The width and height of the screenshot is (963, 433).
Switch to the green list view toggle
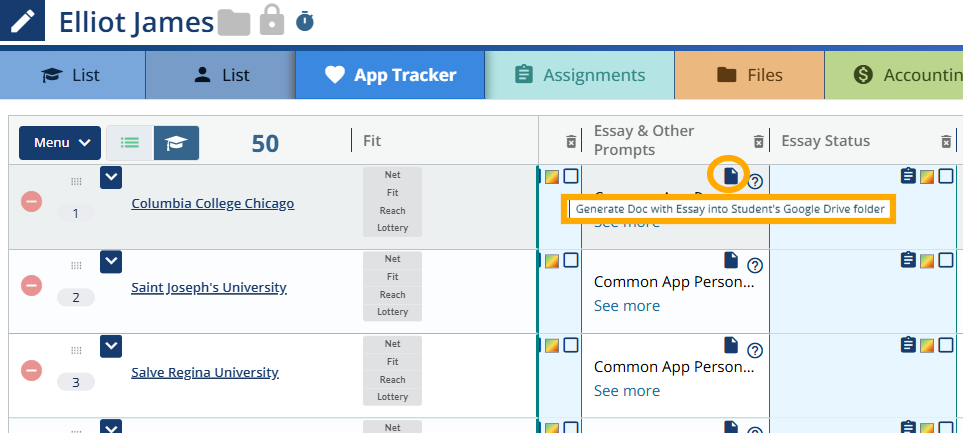point(130,143)
